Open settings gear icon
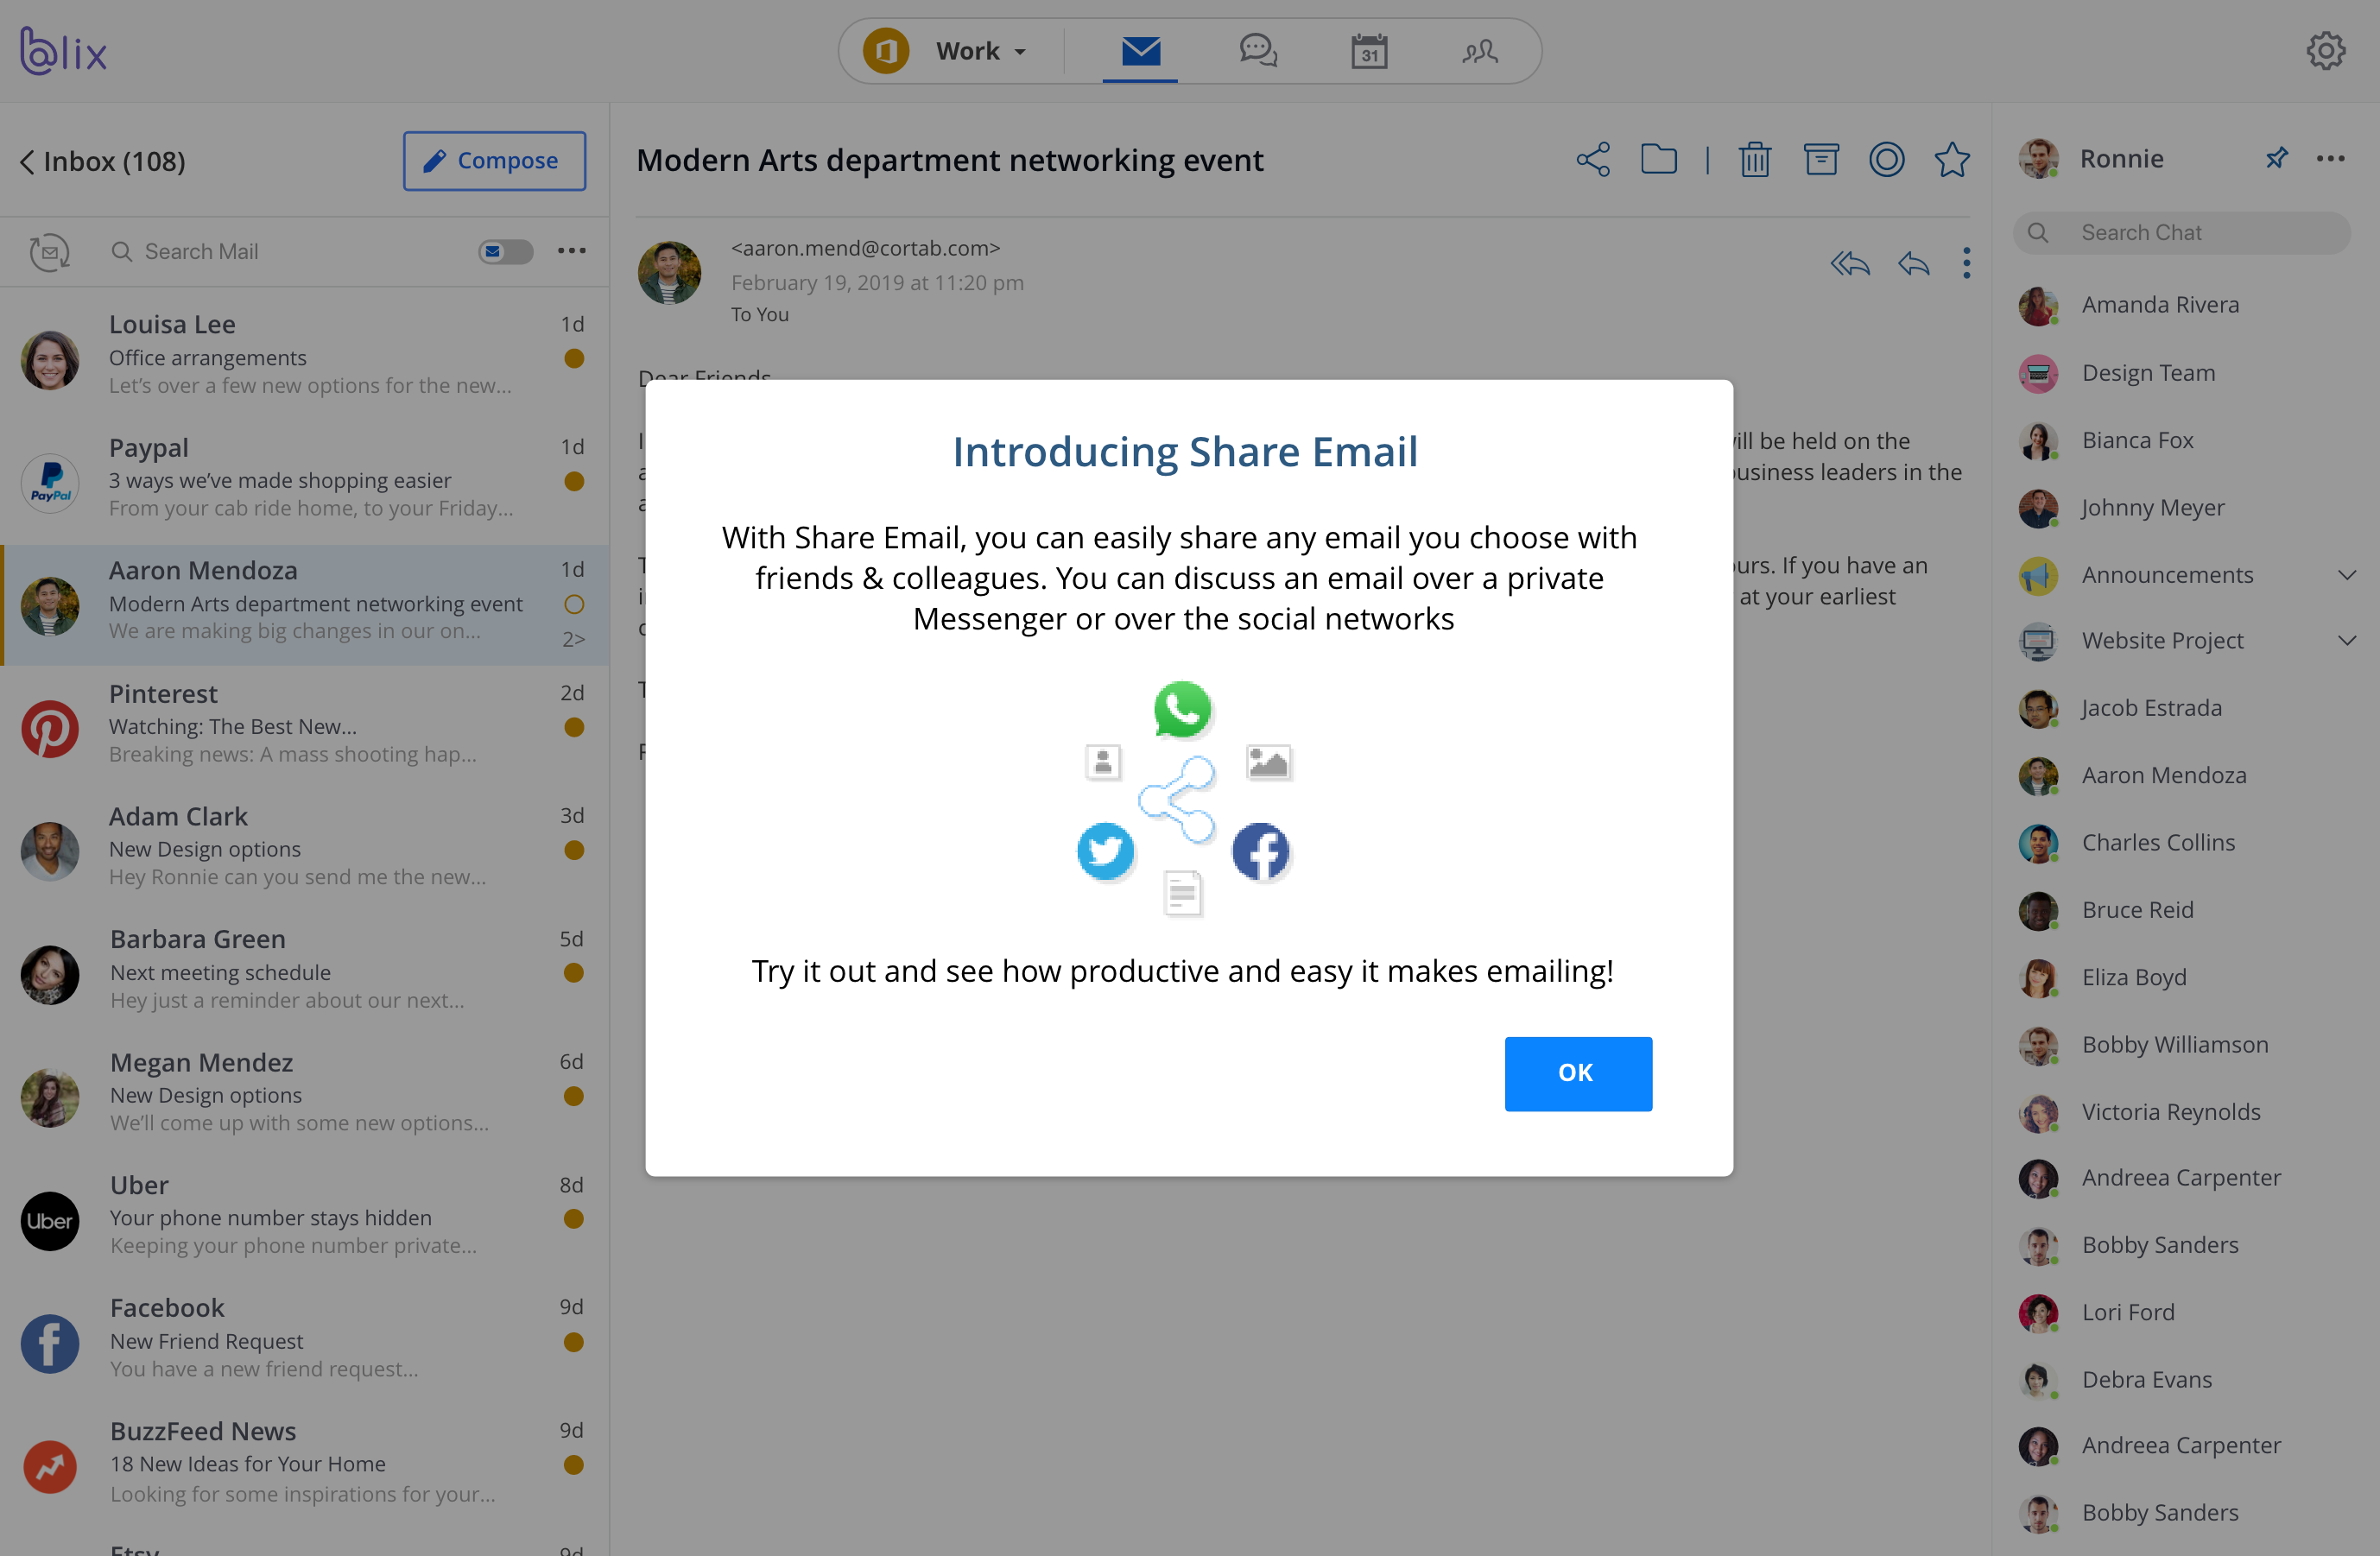 [2326, 51]
